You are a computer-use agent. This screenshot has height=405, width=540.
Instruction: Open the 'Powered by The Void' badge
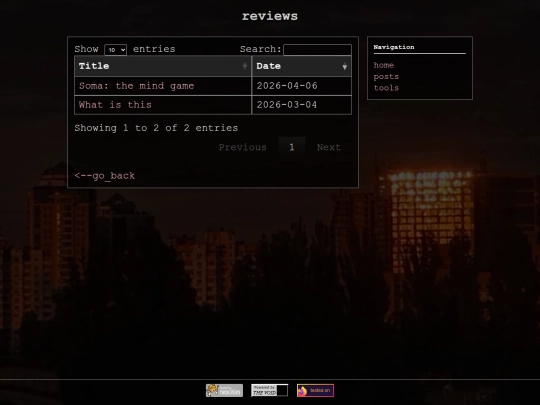tap(269, 391)
